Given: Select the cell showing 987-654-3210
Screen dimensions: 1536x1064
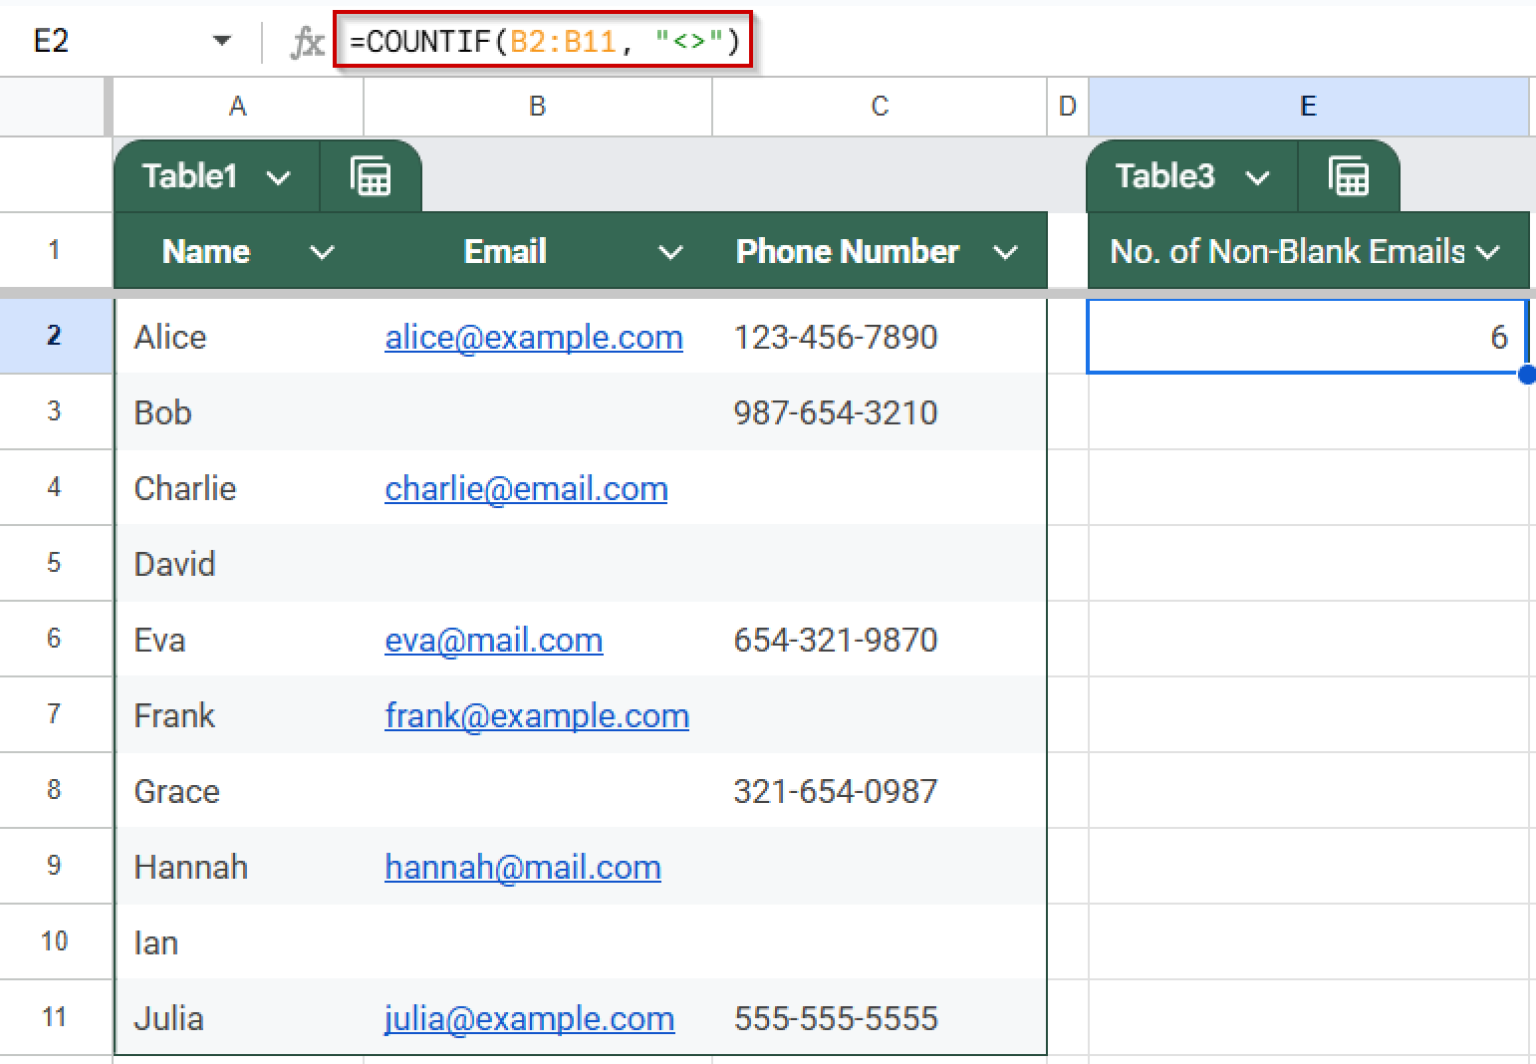Looking at the screenshot, I should [836, 412].
